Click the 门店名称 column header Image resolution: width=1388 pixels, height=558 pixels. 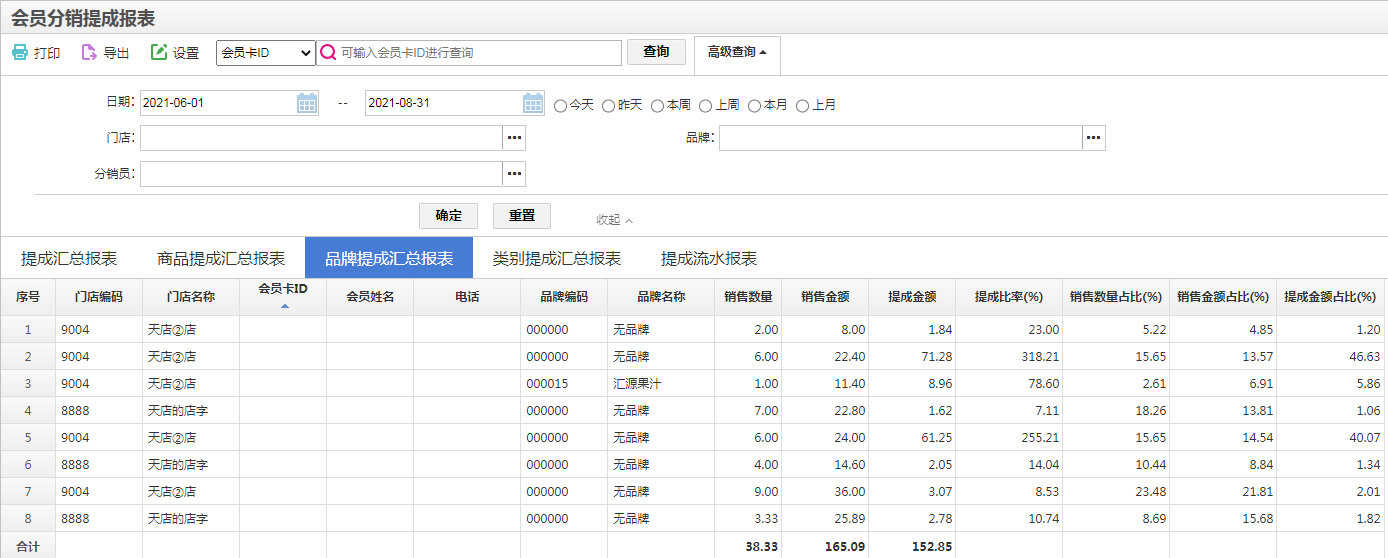pos(191,297)
